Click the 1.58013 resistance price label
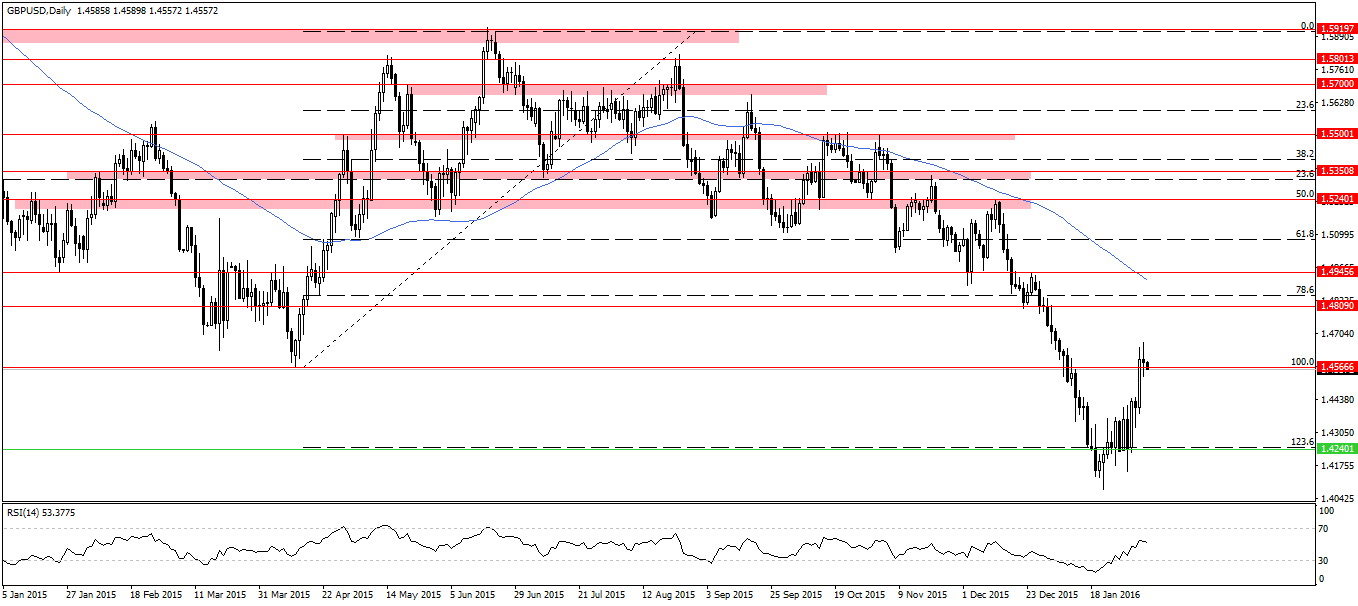The height and width of the screenshot is (606, 1358). coord(1337,59)
